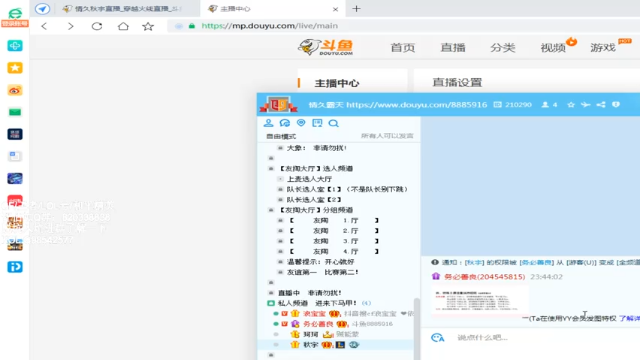The height and width of the screenshot is (360, 640).
Task: Select the 友闻 3.厅 channel
Action: (x=334, y=241)
